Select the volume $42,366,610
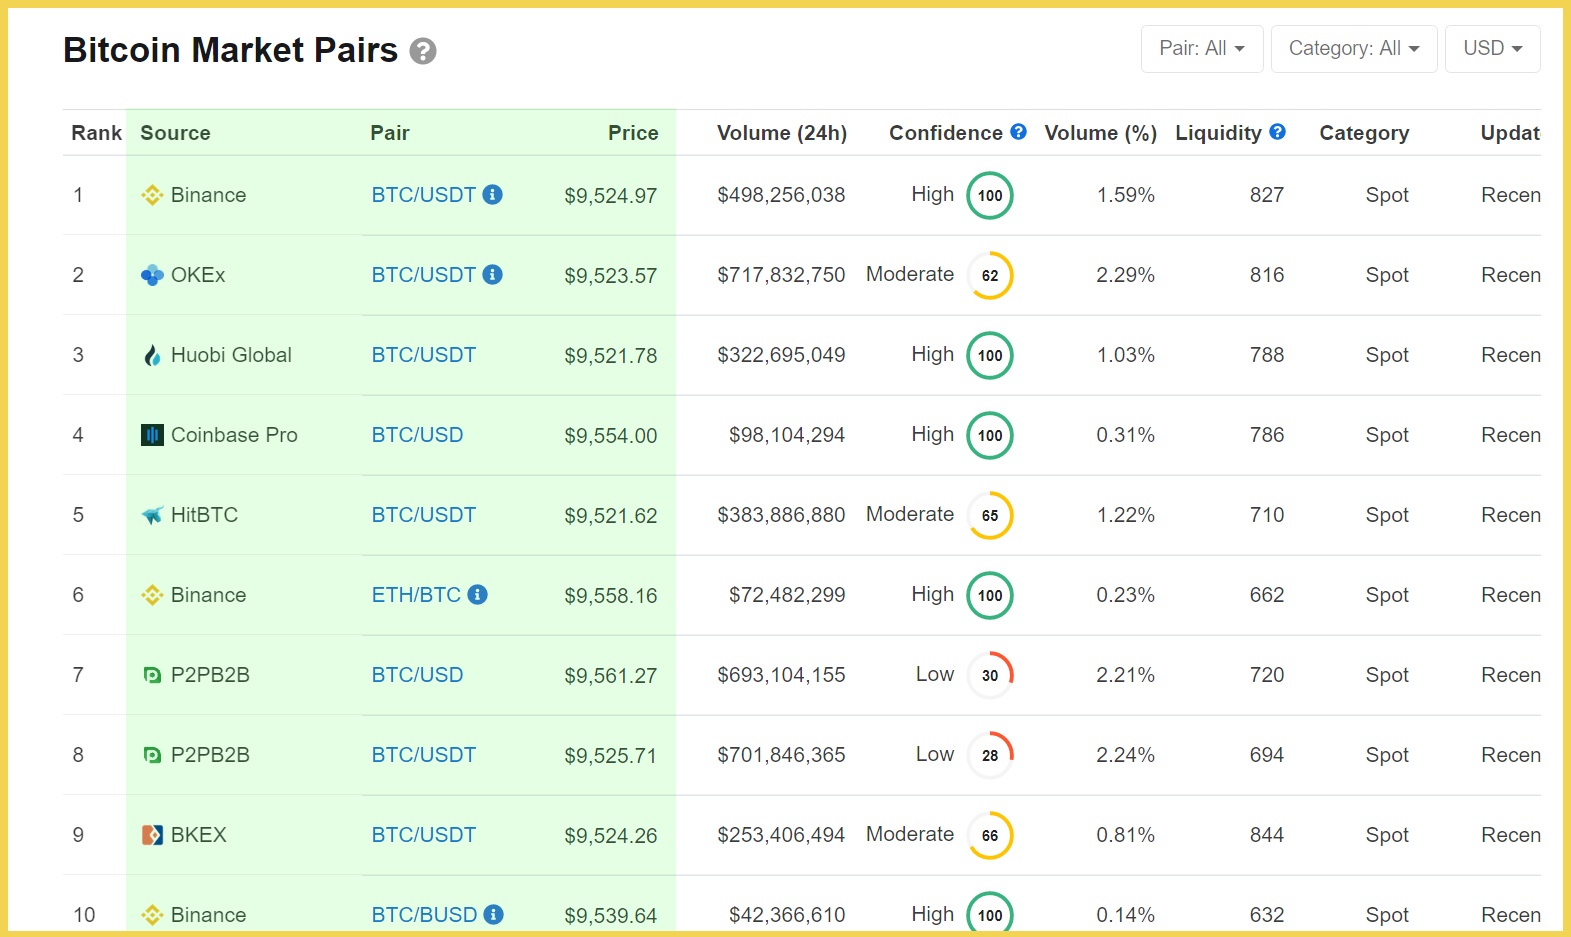This screenshot has height=937, width=1571. [787, 915]
